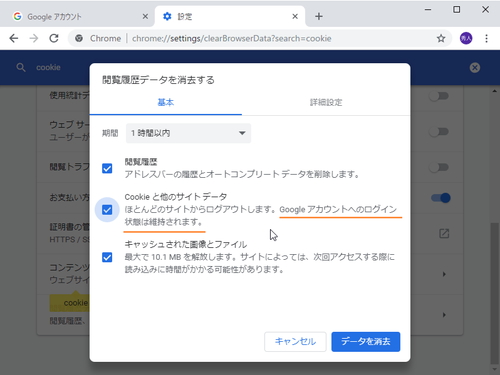
Task: Click the キャンセル button
Action: click(x=295, y=342)
